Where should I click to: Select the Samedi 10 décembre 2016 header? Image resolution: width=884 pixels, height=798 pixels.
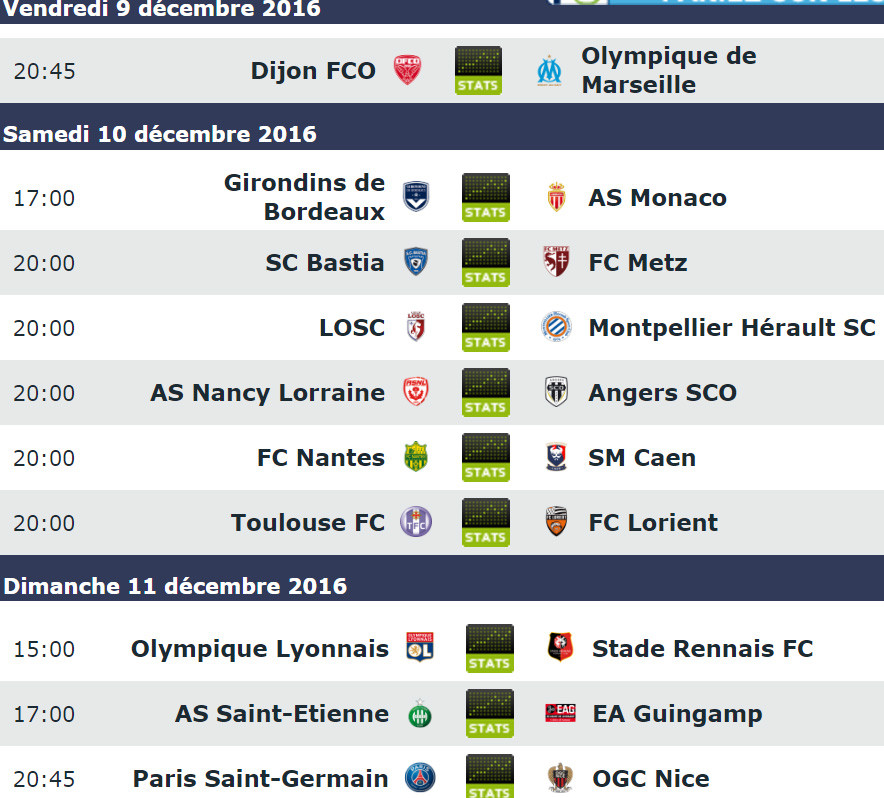[x=442, y=134]
